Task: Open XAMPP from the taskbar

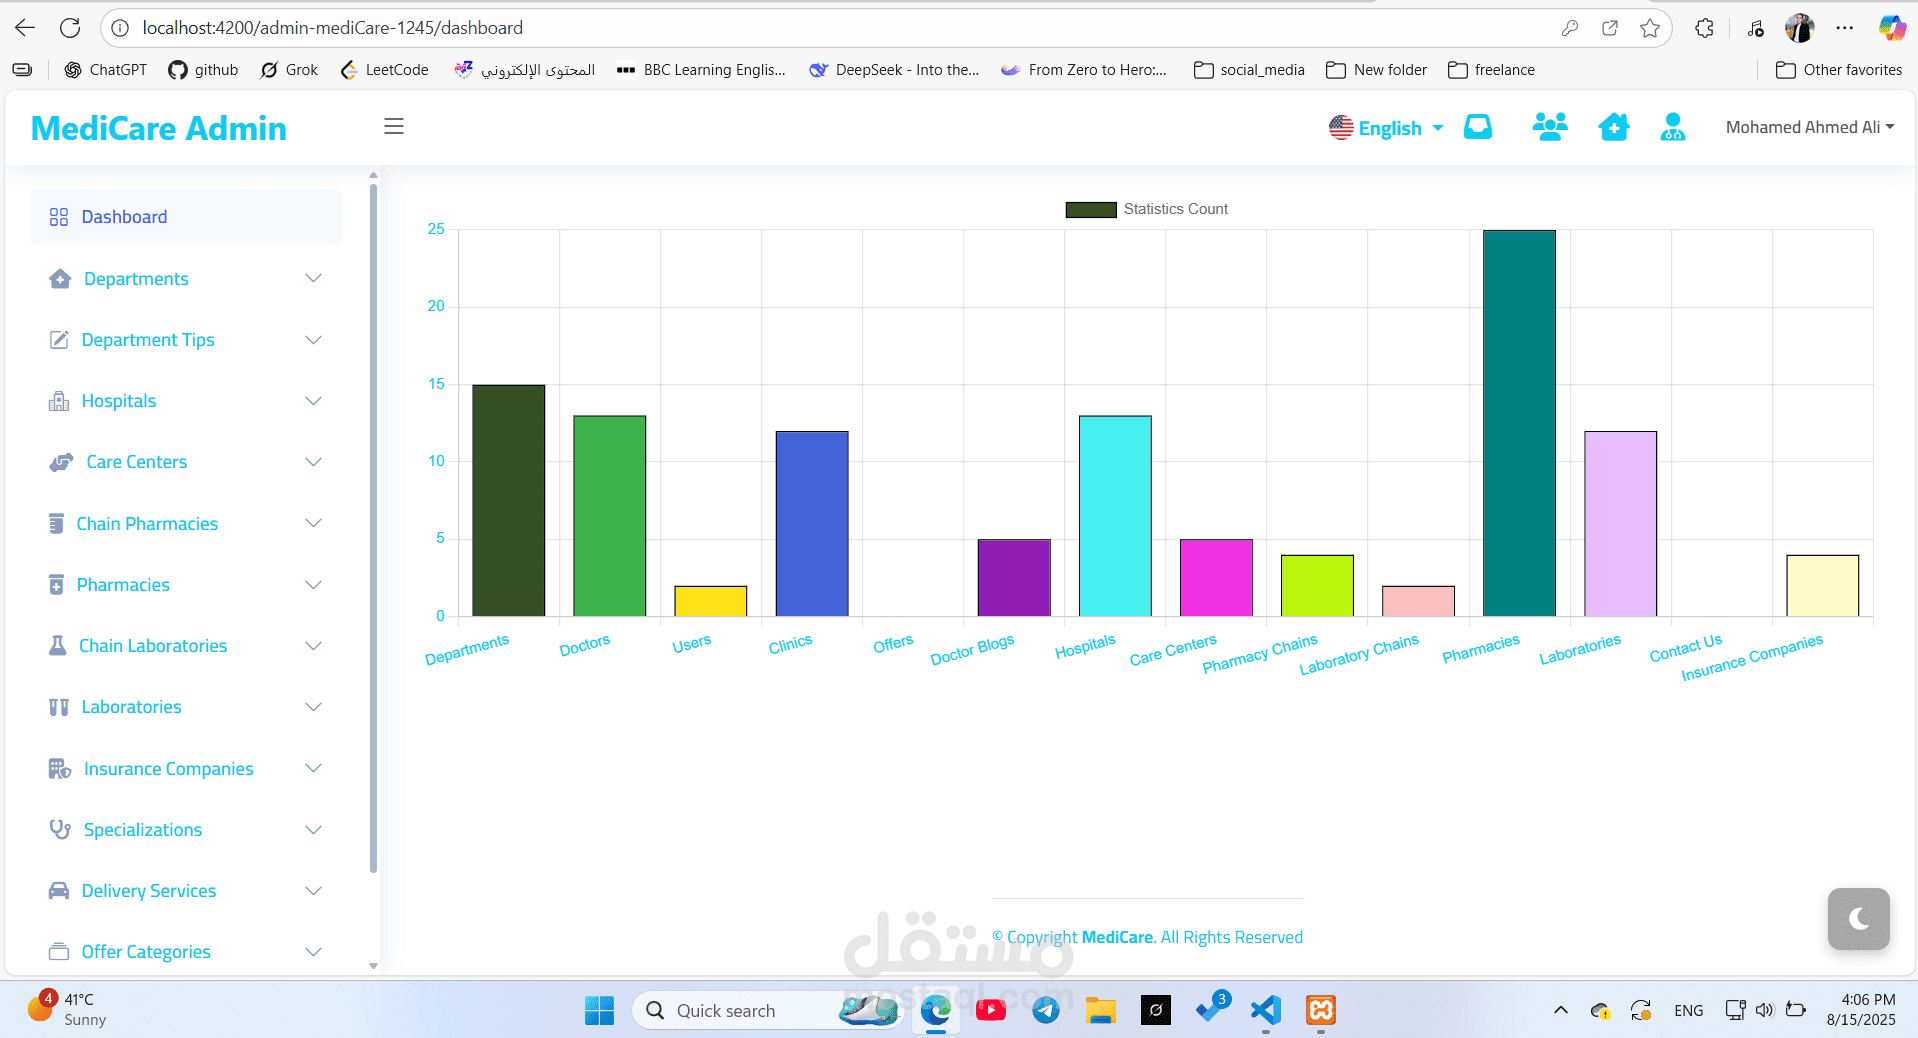Action: click(x=1321, y=1010)
